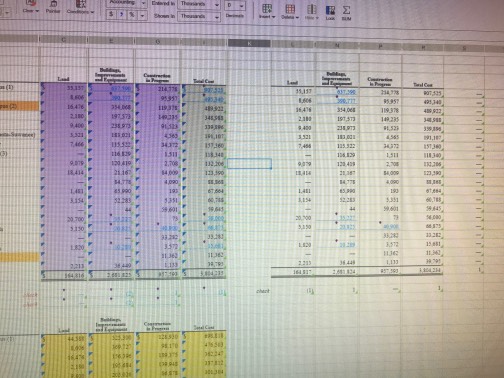Select right table Land cell 55,157
Viewport: 504px width, 378px height.
point(293,91)
